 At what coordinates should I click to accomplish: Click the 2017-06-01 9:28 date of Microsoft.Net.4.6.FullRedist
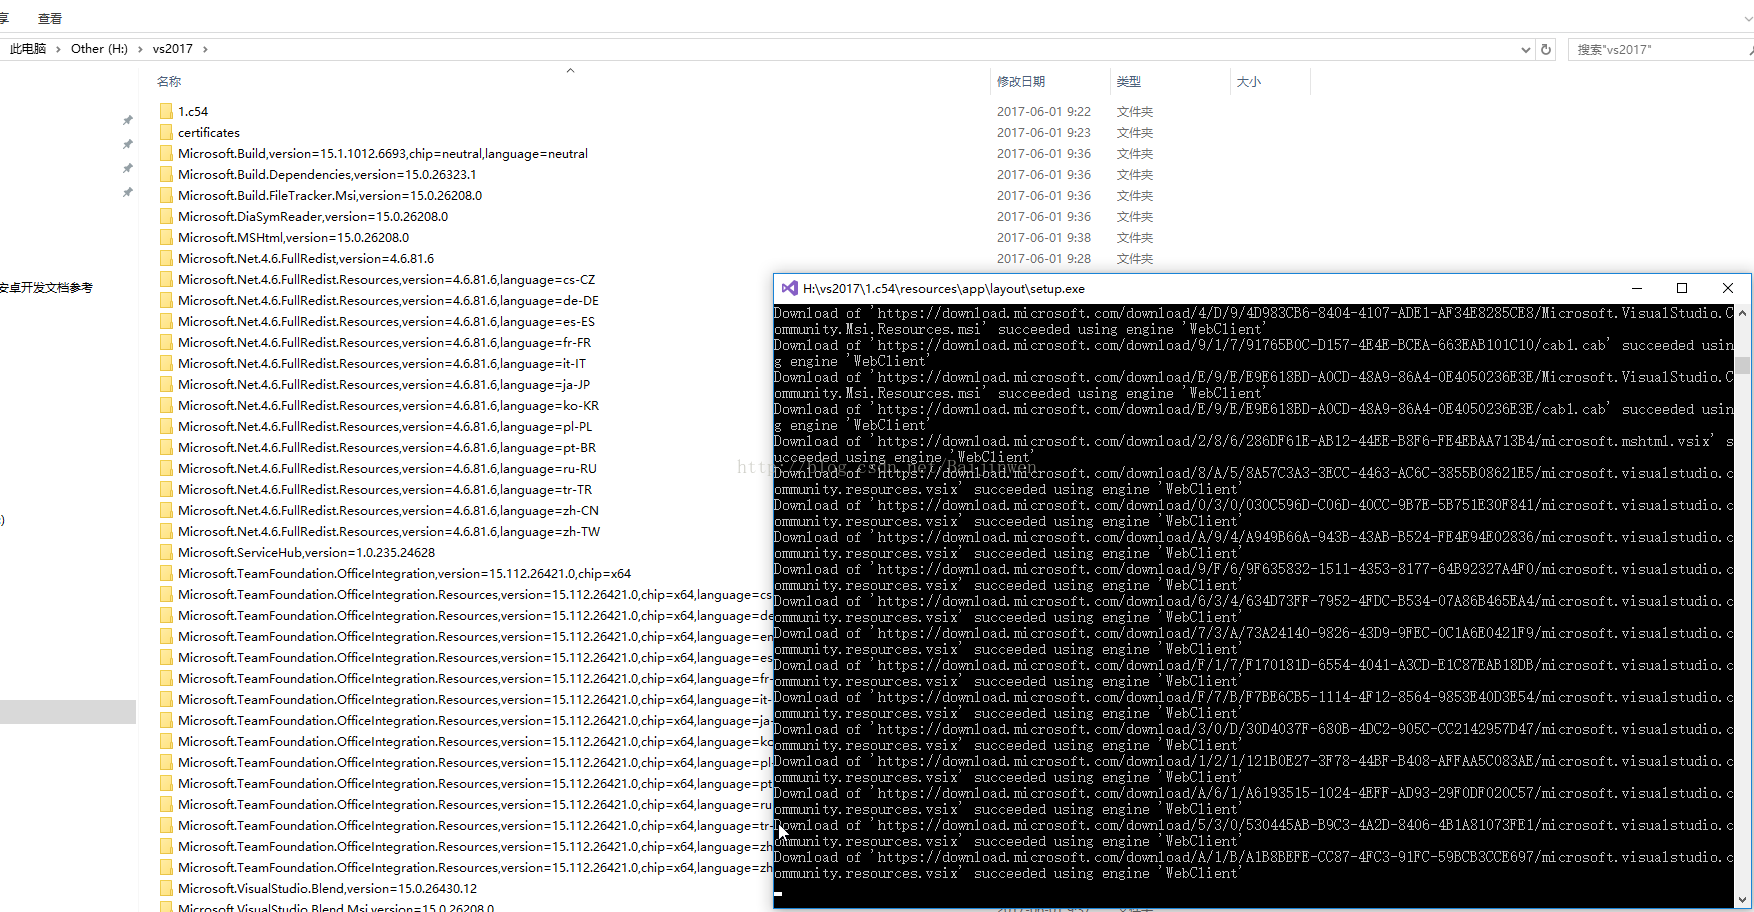1044,258
